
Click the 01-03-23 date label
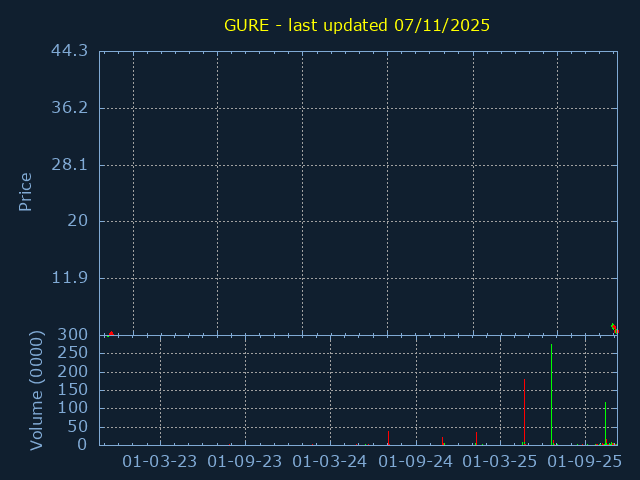click(x=160, y=461)
